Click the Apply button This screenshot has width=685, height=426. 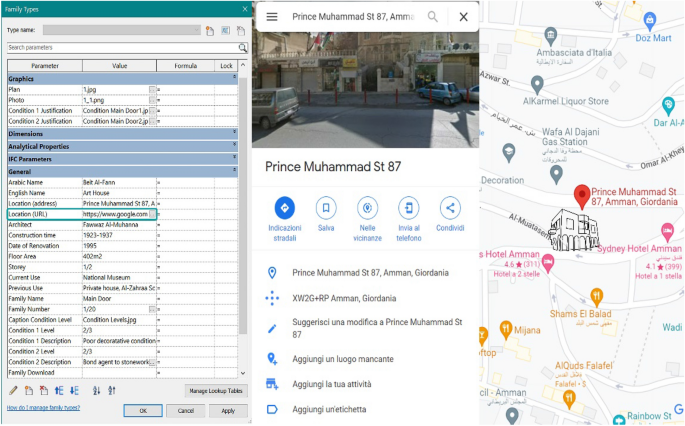228,410
